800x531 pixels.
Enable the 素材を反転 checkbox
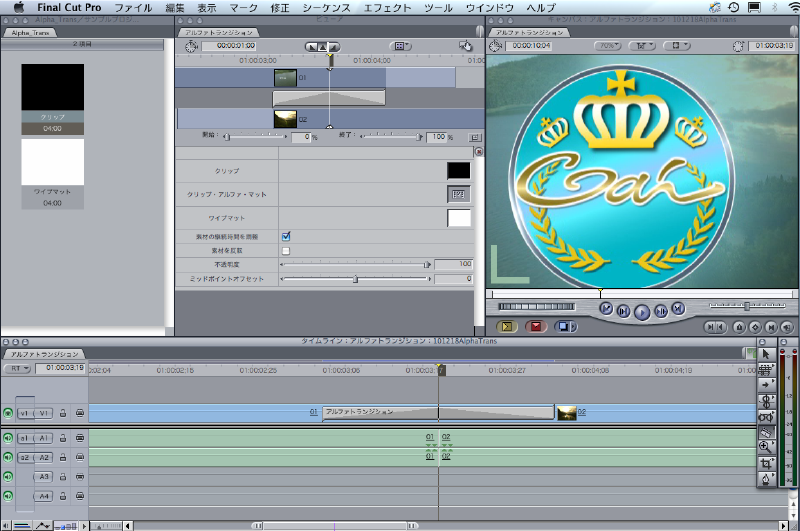click(x=286, y=251)
